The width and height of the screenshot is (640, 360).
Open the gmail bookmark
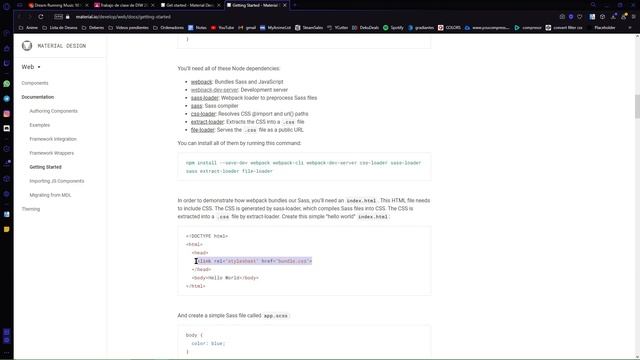[247, 28]
